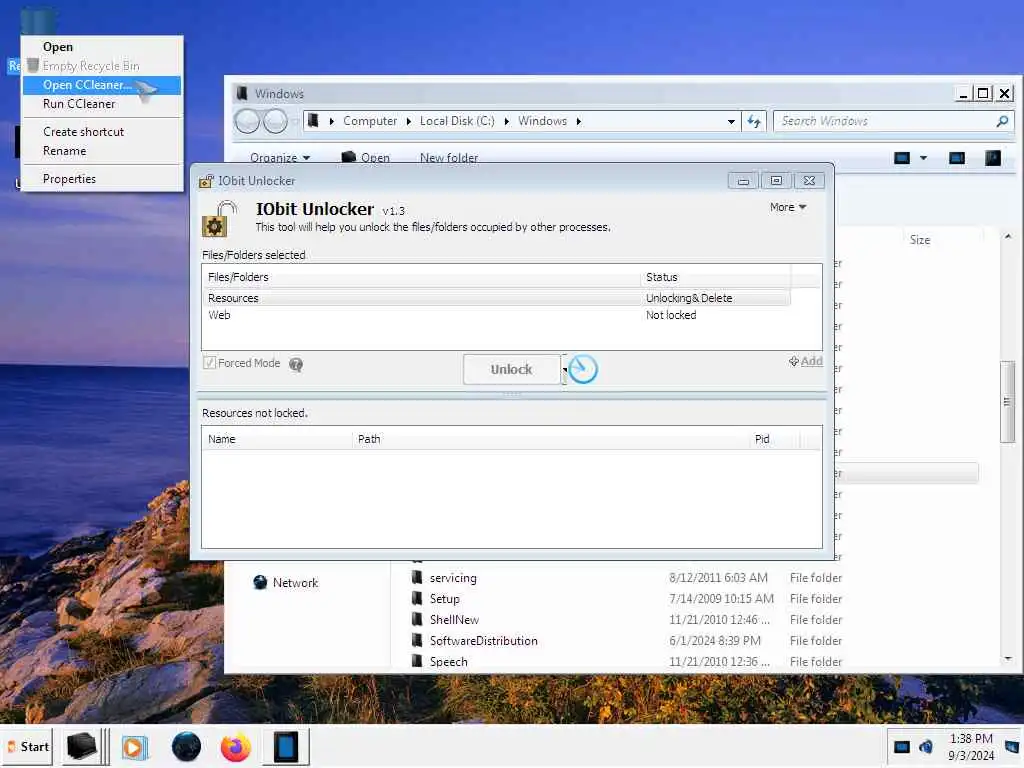The width and height of the screenshot is (1024, 768).
Task: Click the volume icon in system tray
Action: pyautogui.click(x=926, y=746)
